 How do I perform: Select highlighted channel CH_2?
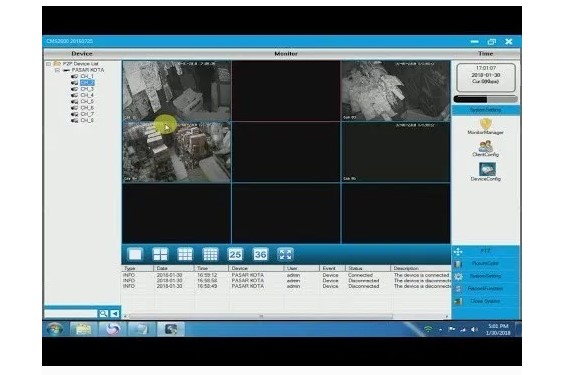click(87, 83)
